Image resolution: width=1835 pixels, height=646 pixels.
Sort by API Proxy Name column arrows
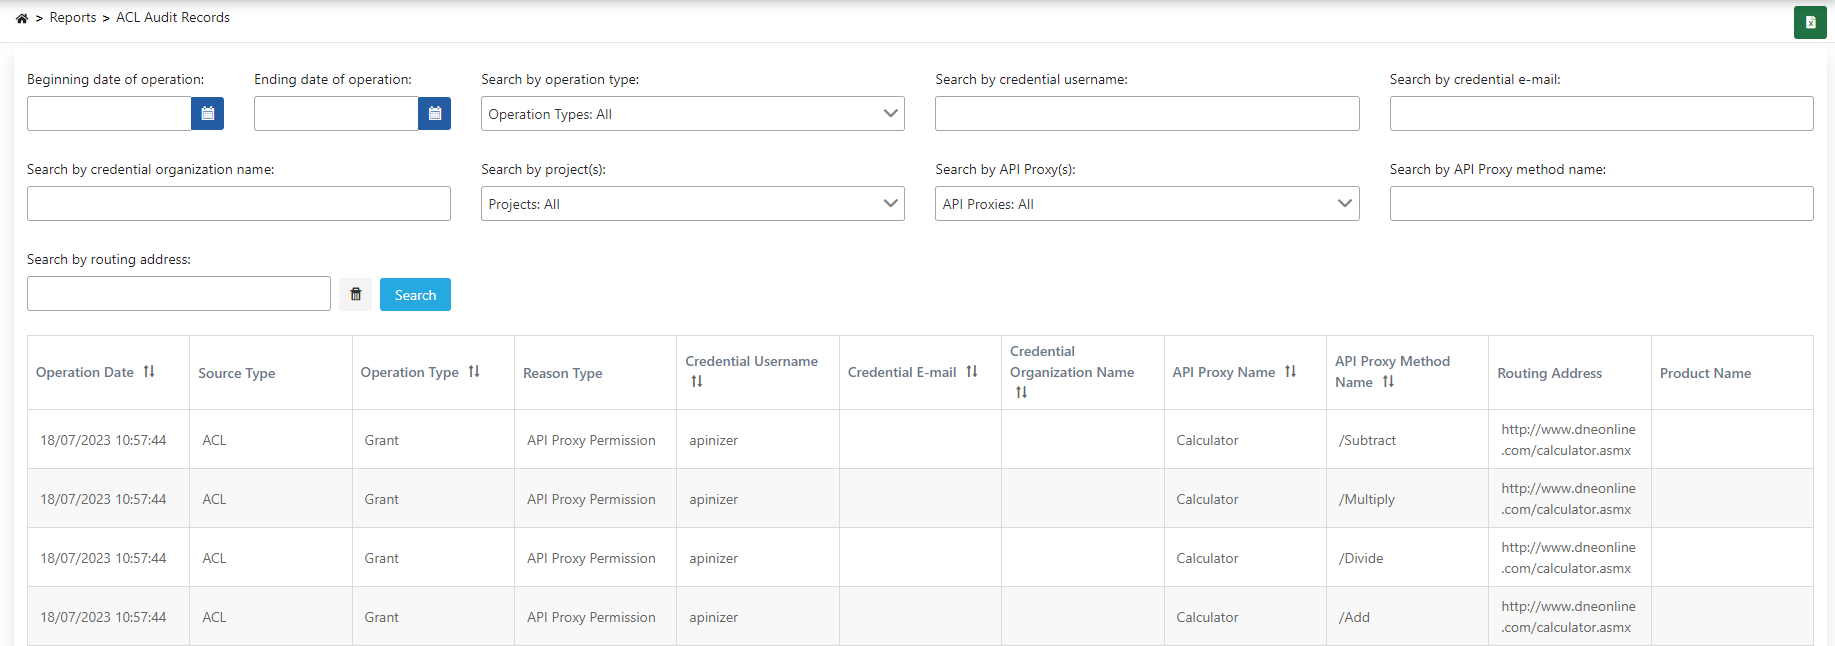1290,372
